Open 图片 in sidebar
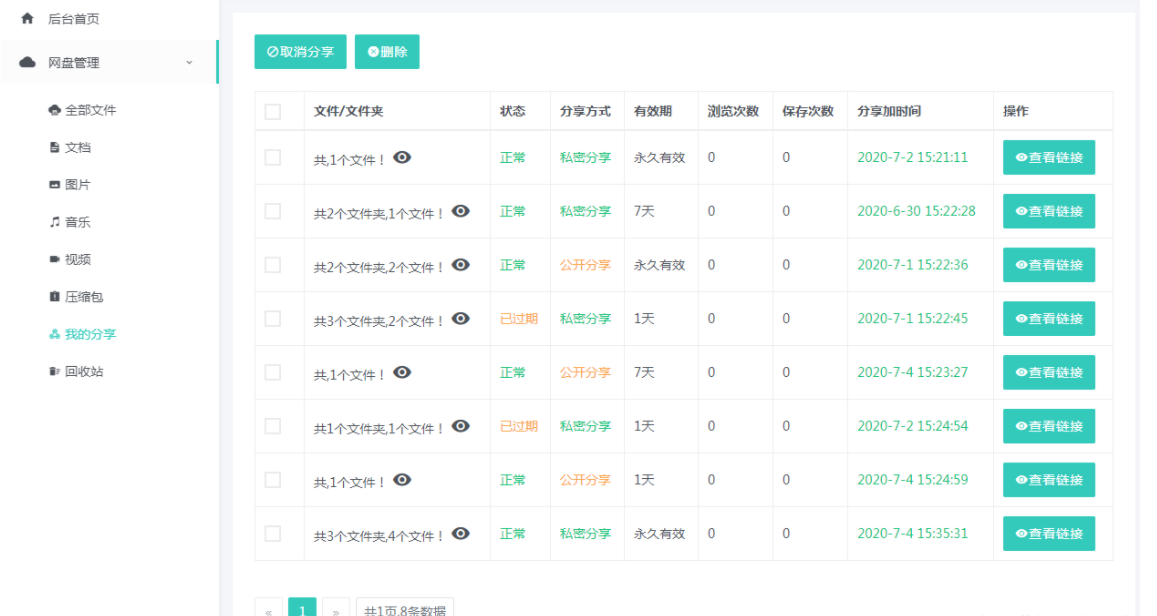This screenshot has height=616, width=1157. point(70,184)
